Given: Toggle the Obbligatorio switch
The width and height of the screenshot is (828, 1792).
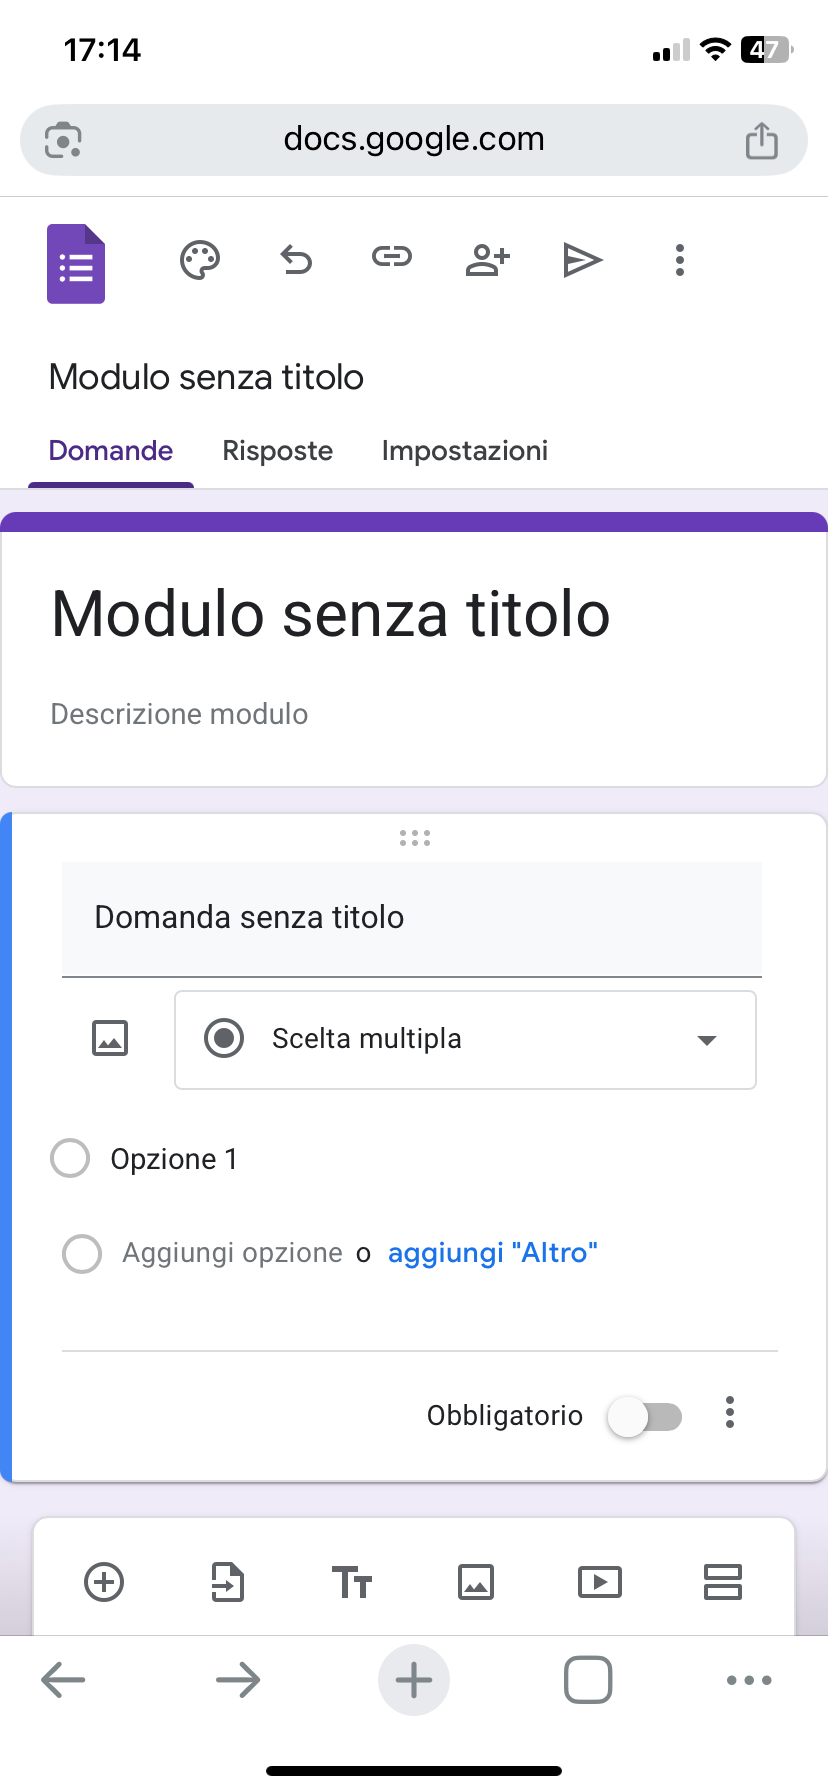Looking at the screenshot, I should (645, 1417).
